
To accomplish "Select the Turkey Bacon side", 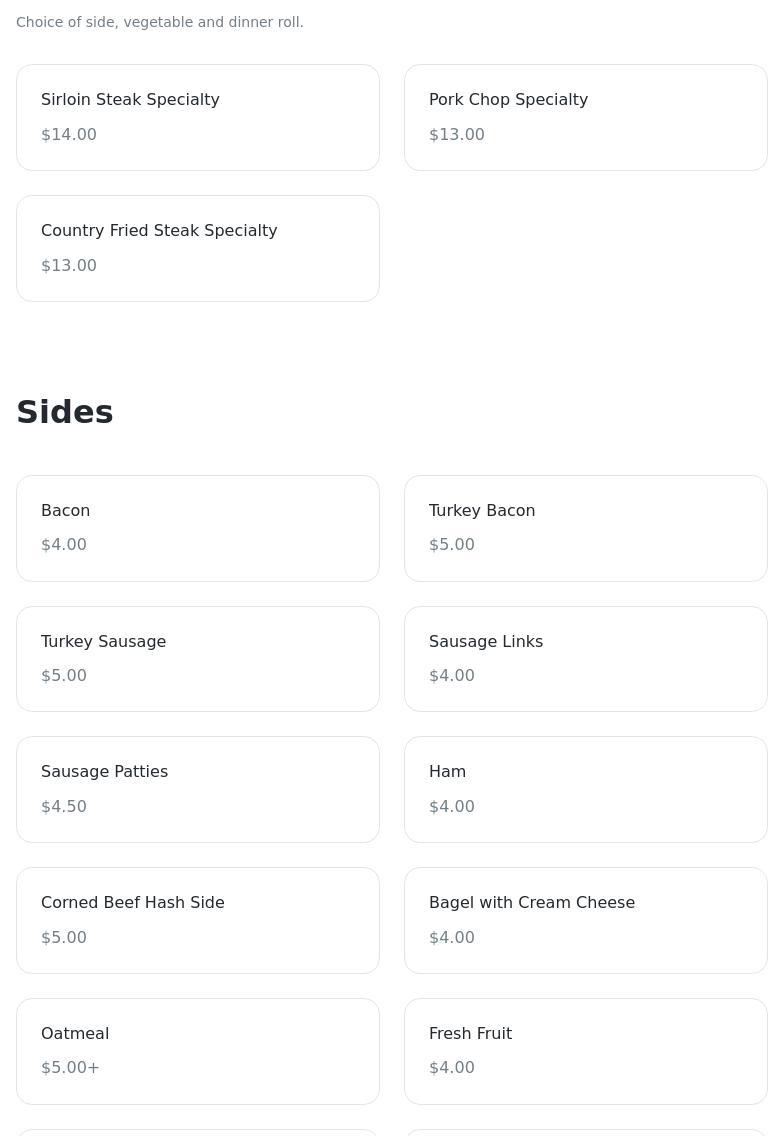I will pyautogui.click(x=585, y=528).
